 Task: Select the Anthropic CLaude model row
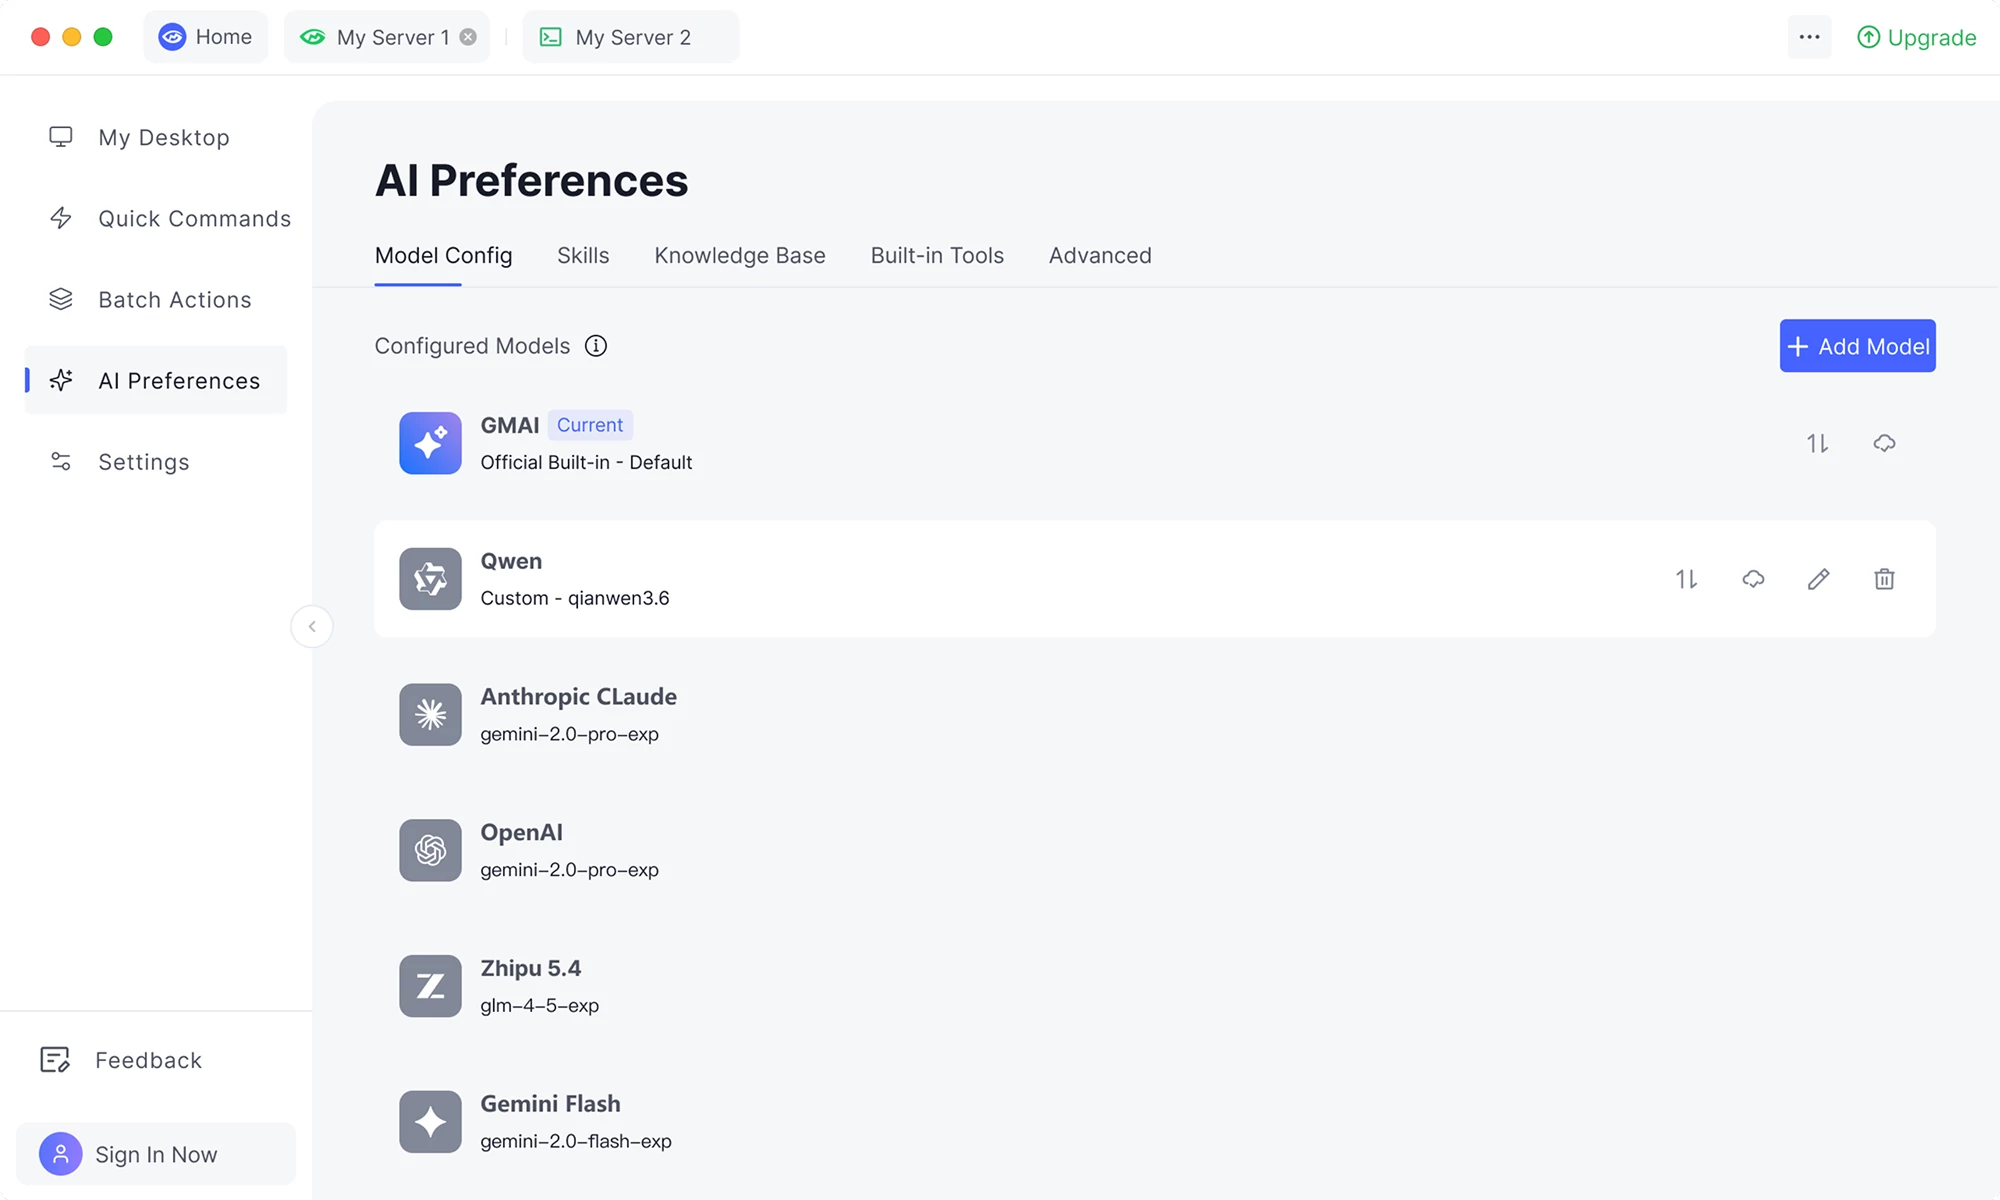click(x=1155, y=715)
